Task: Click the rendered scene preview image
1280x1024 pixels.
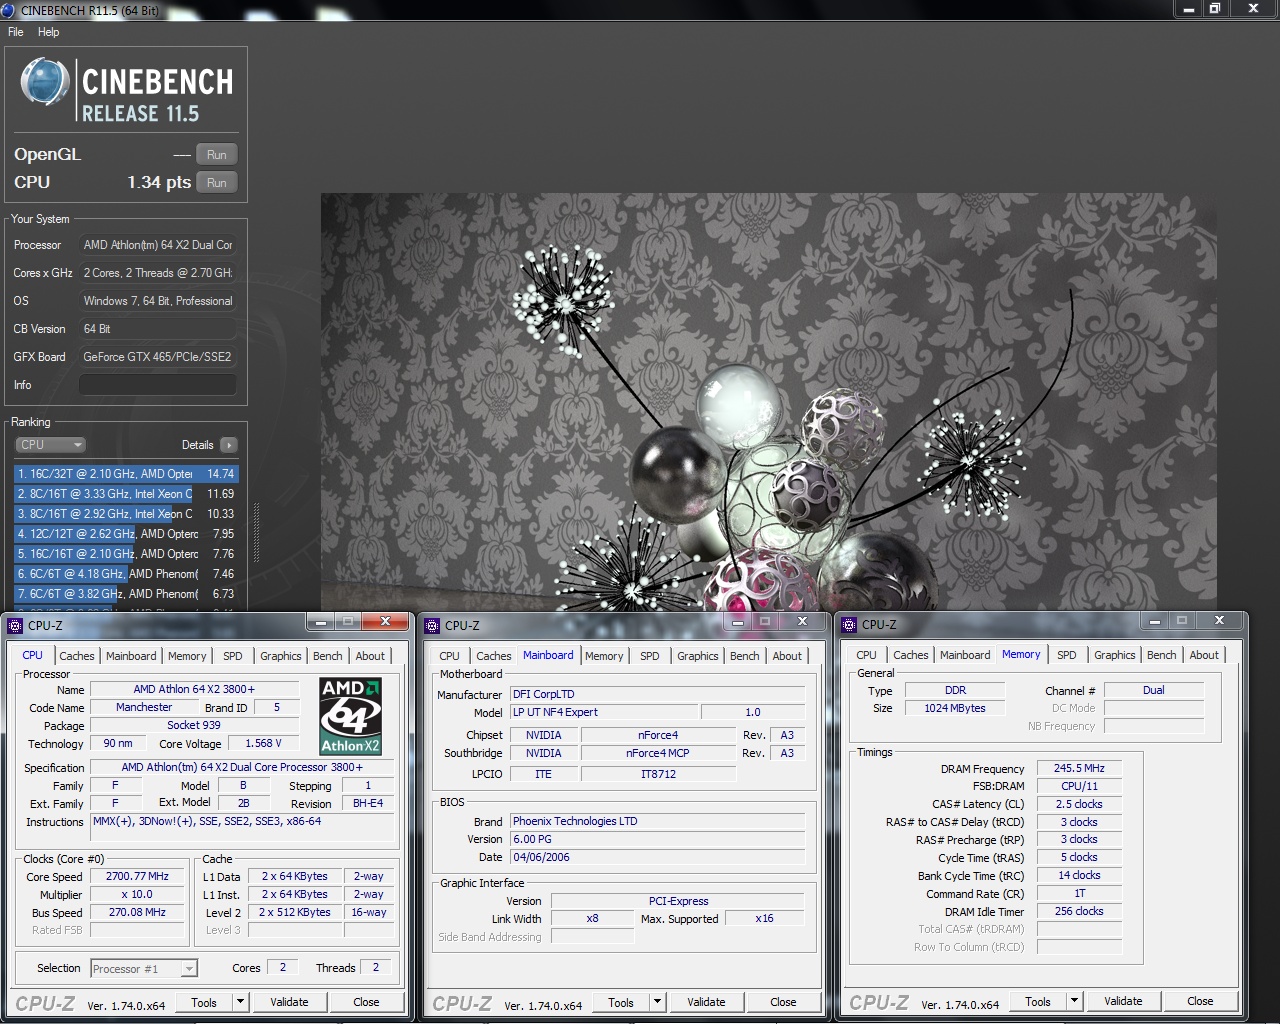Action: coord(768,402)
